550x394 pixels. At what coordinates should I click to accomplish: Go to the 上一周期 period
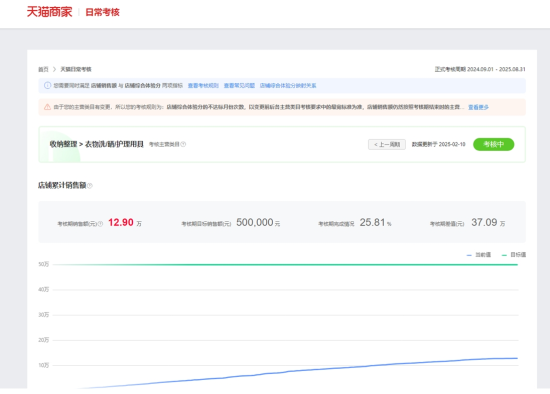coord(387,144)
